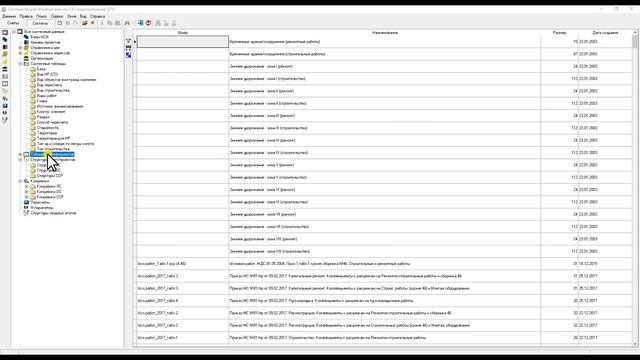Collapse the Концовки tree node
The width and height of the screenshot is (640, 360).
20,181
